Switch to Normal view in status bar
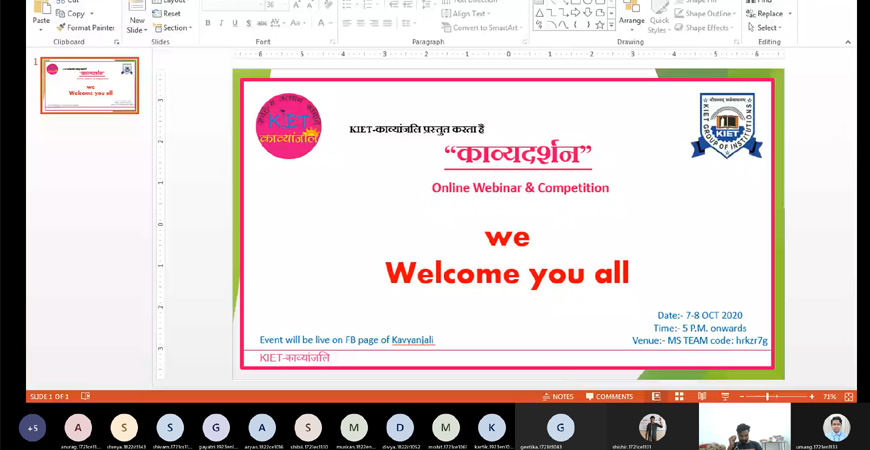This screenshot has height=450, width=870. pos(656,396)
